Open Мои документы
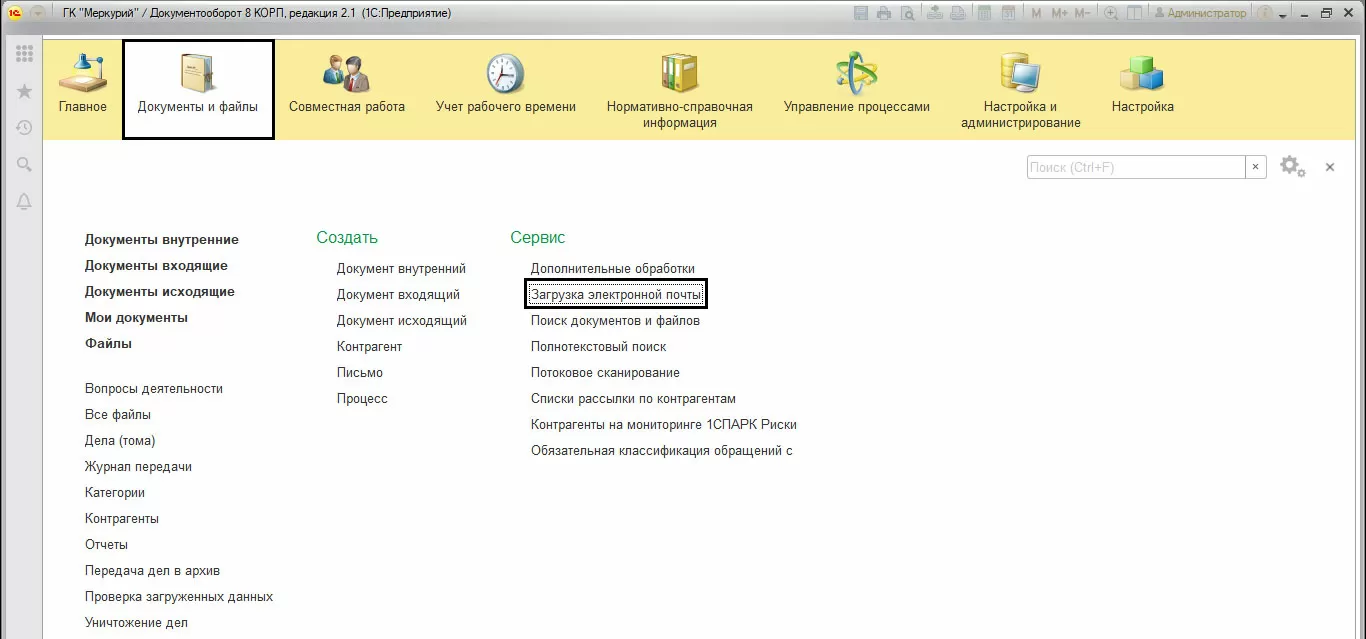The width and height of the screenshot is (1366, 639). pos(136,318)
